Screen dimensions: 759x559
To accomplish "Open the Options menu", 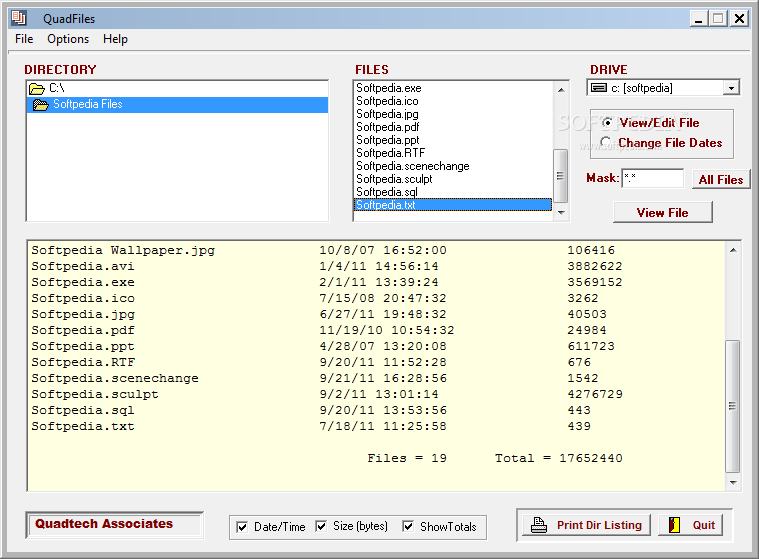I will coord(68,39).
